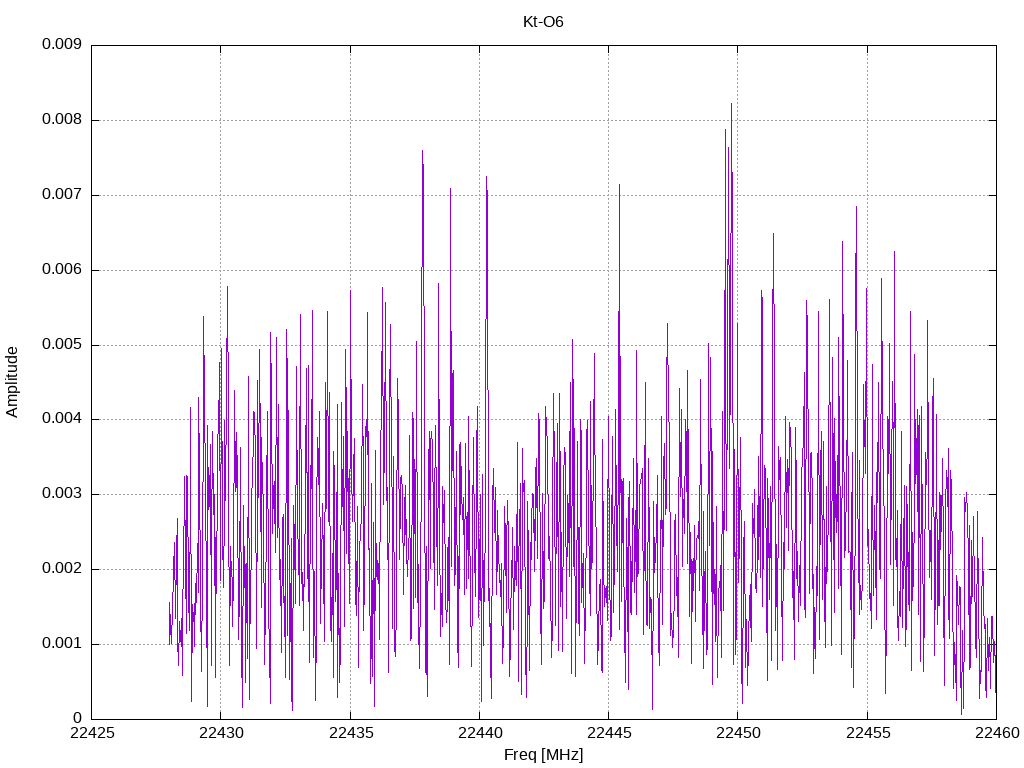
Task: Click x-axis tick label 22455
Action: pyautogui.click(x=867, y=733)
